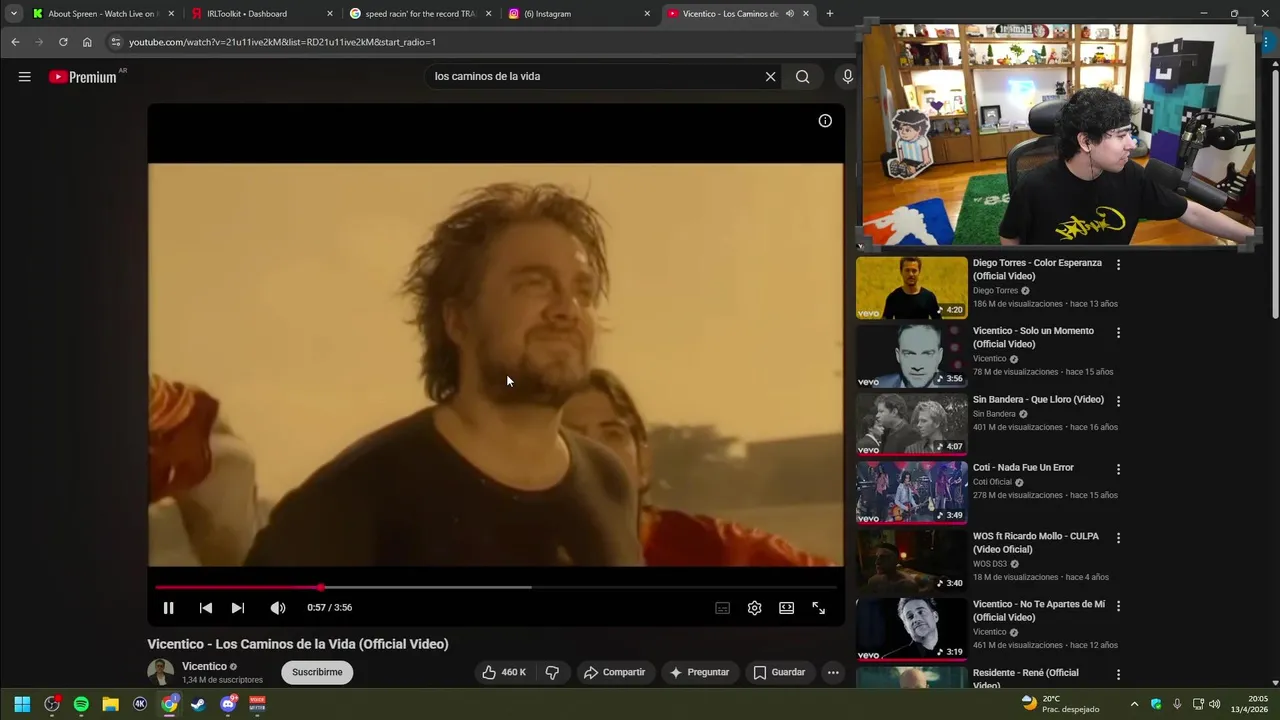Mute the video player volume
1280x720 pixels.
point(277,608)
